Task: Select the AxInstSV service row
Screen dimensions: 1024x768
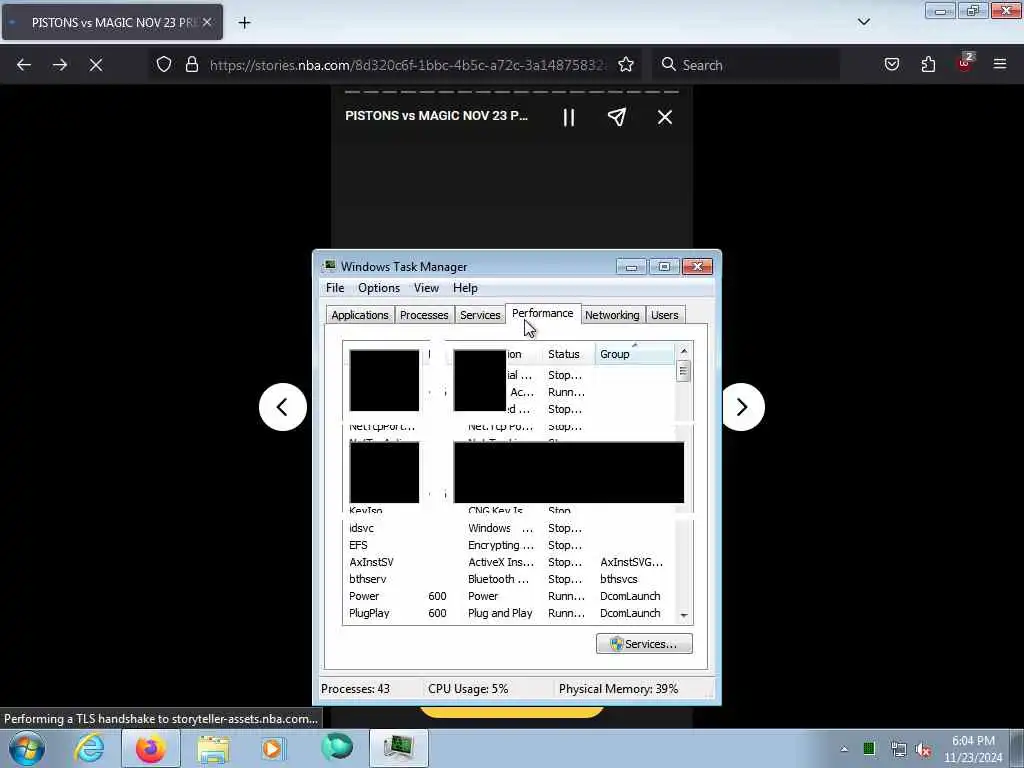Action: (509, 562)
